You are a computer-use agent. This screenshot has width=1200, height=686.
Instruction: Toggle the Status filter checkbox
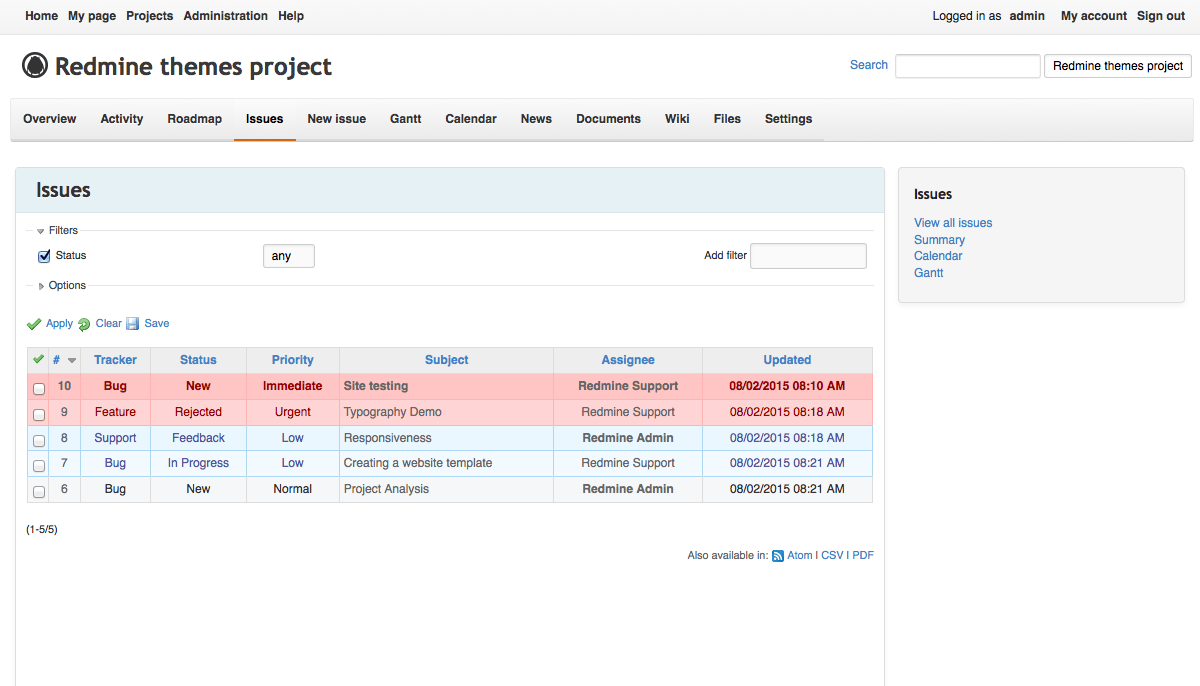tap(44, 256)
